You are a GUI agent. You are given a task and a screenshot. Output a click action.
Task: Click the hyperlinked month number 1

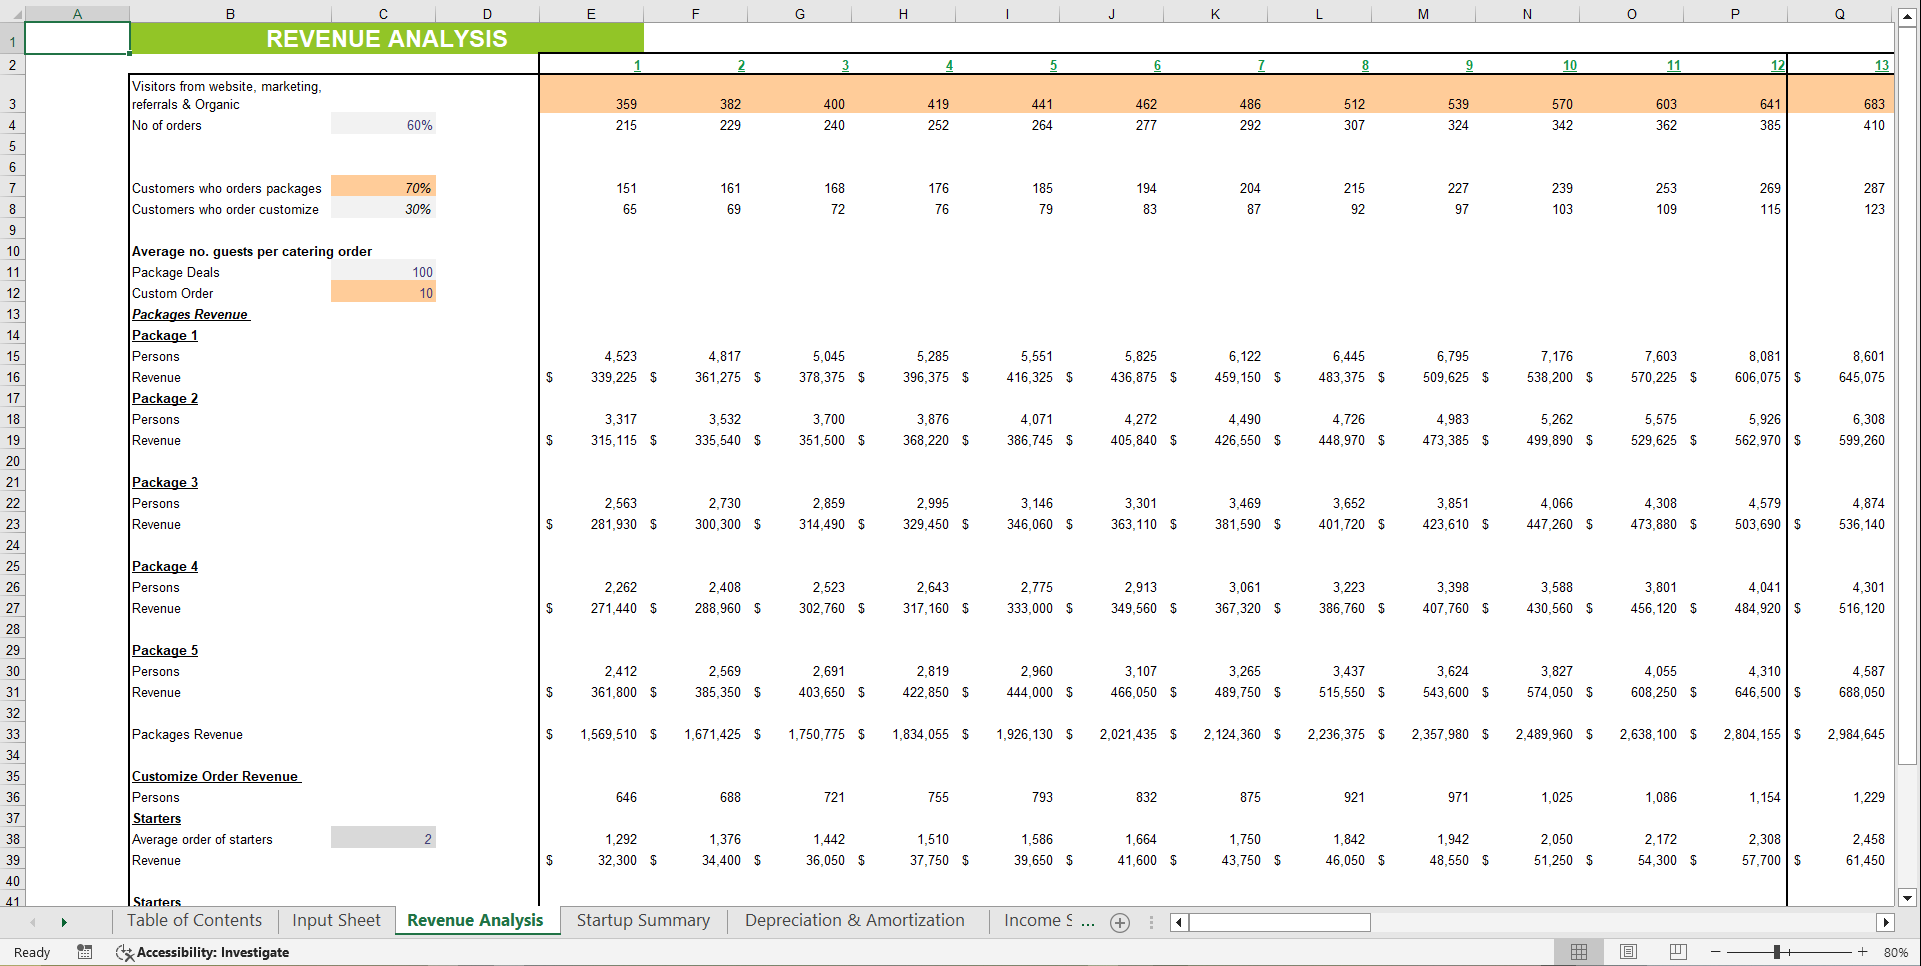click(637, 65)
